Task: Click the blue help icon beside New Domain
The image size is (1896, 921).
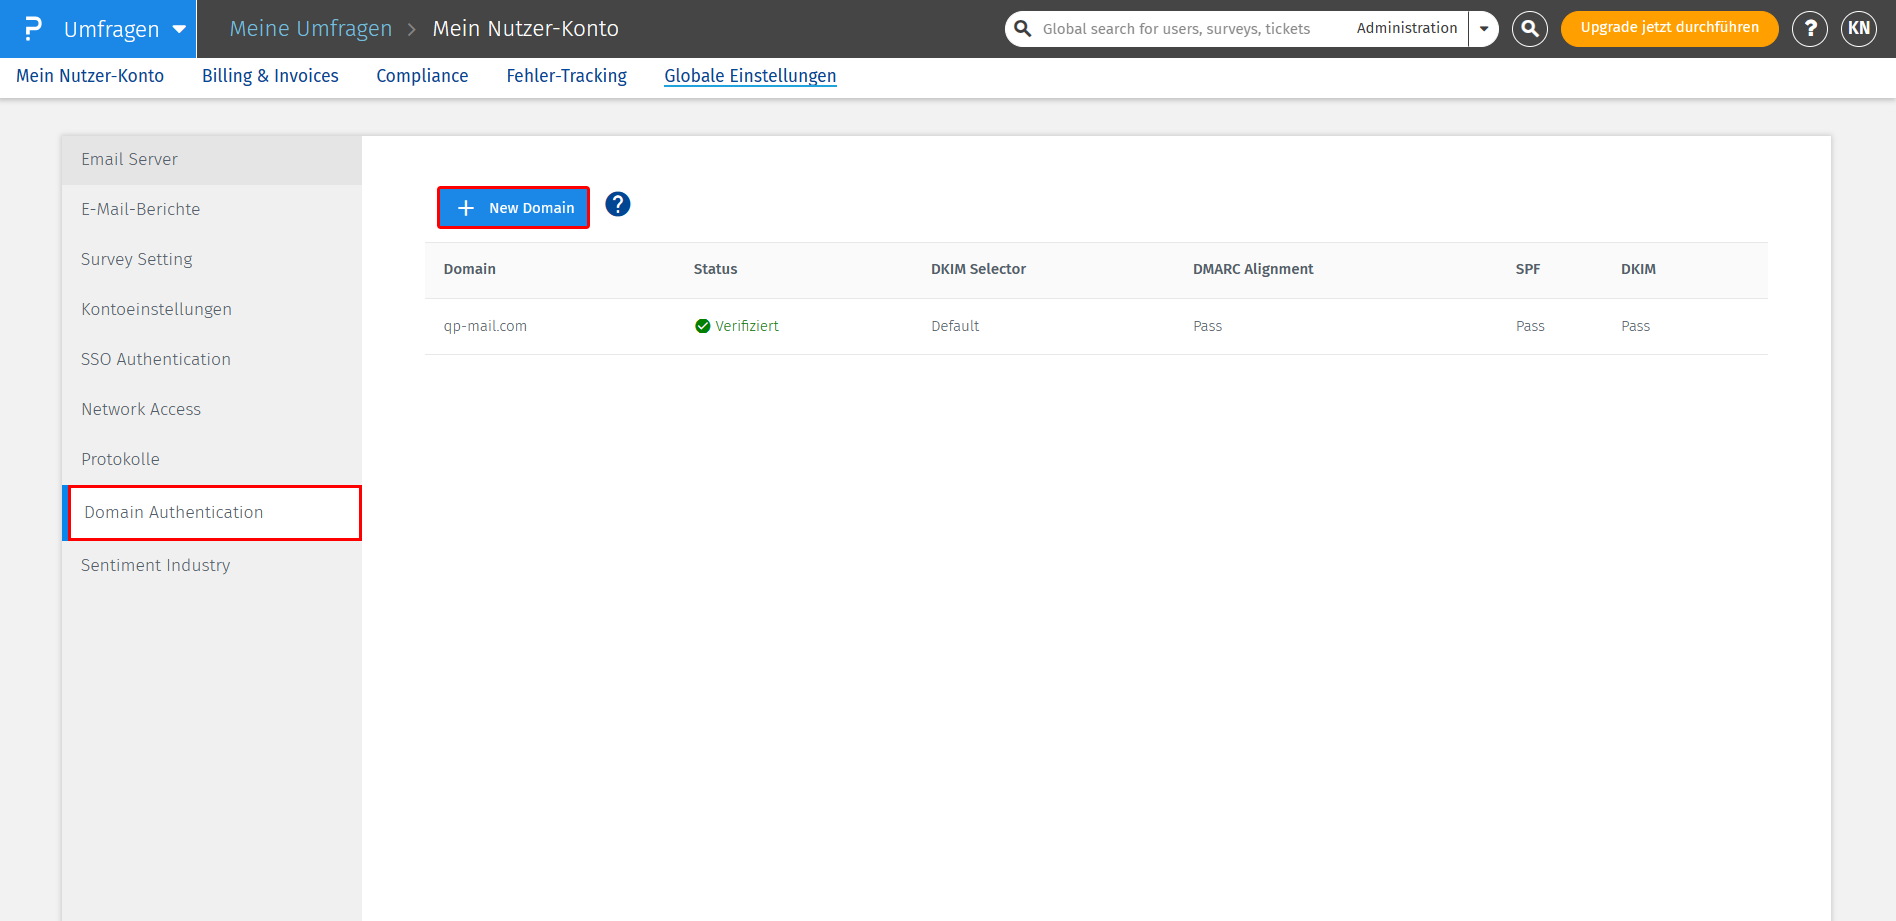Action: tap(618, 205)
